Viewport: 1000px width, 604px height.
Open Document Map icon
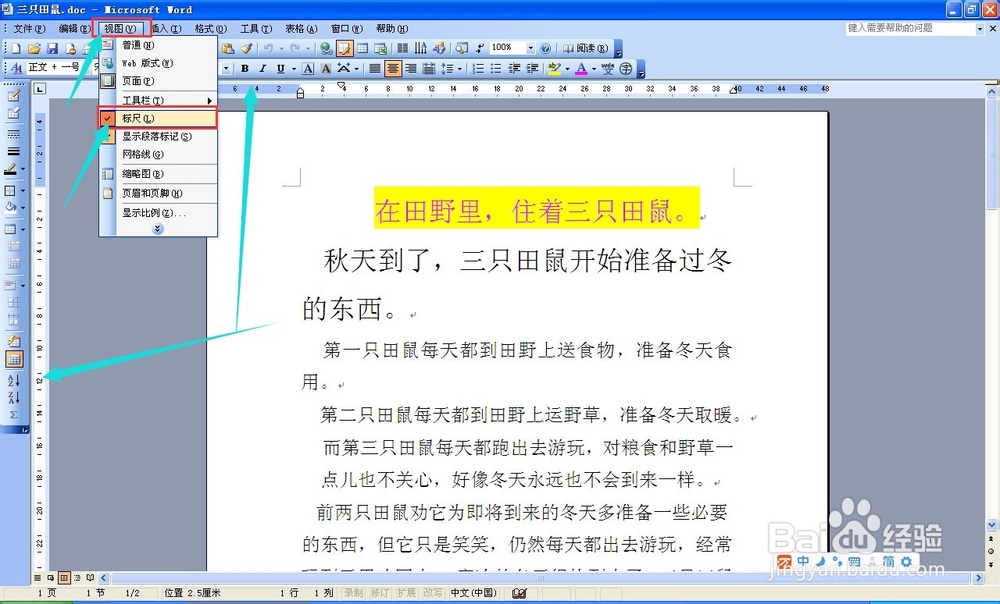coord(462,48)
